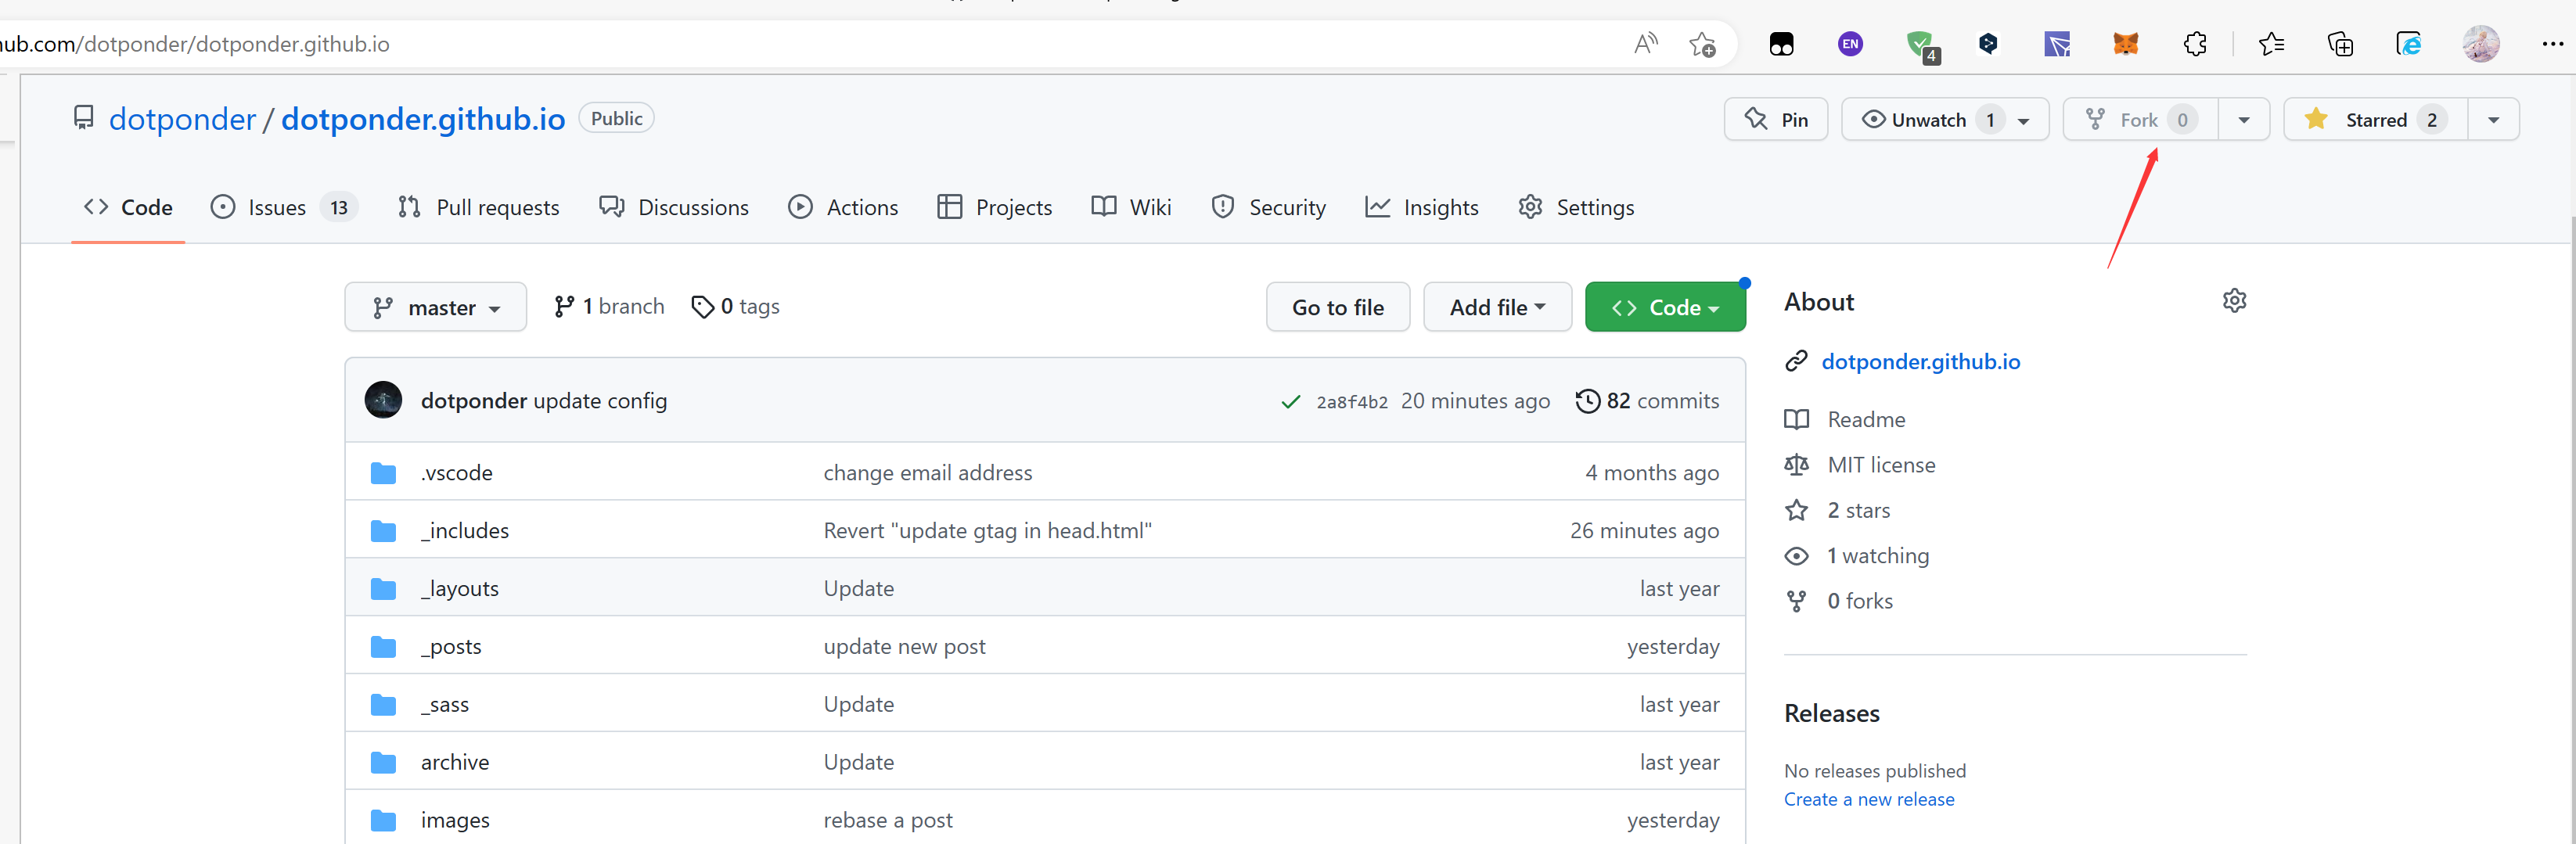2576x844 pixels.
Task: Open the Security tab
Action: coord(1268,207)
